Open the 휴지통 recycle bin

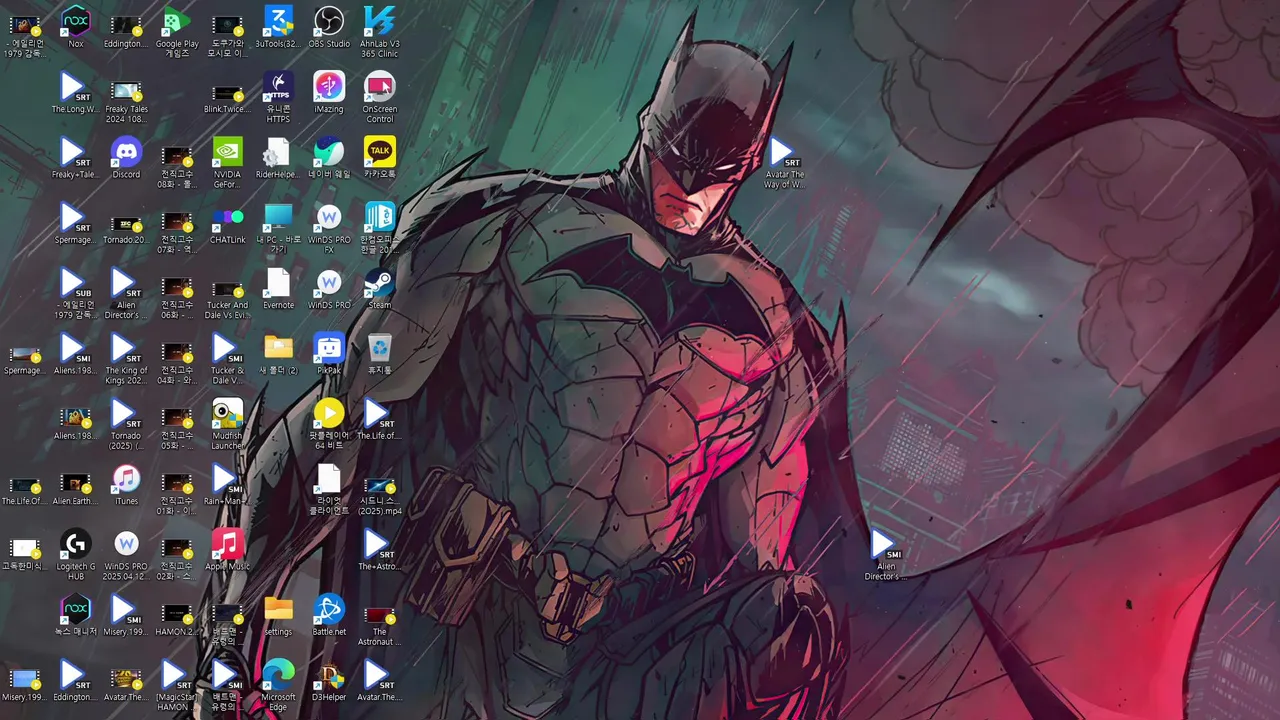(x=380, y=354)
